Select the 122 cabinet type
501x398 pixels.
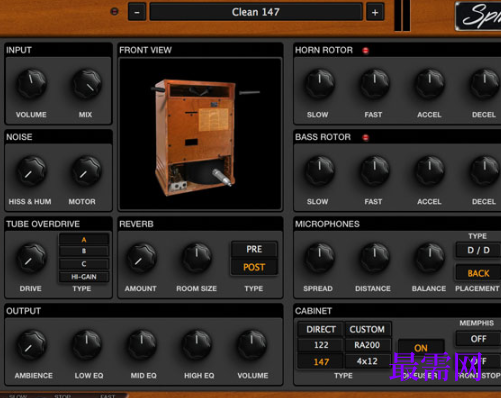(321, 345)
